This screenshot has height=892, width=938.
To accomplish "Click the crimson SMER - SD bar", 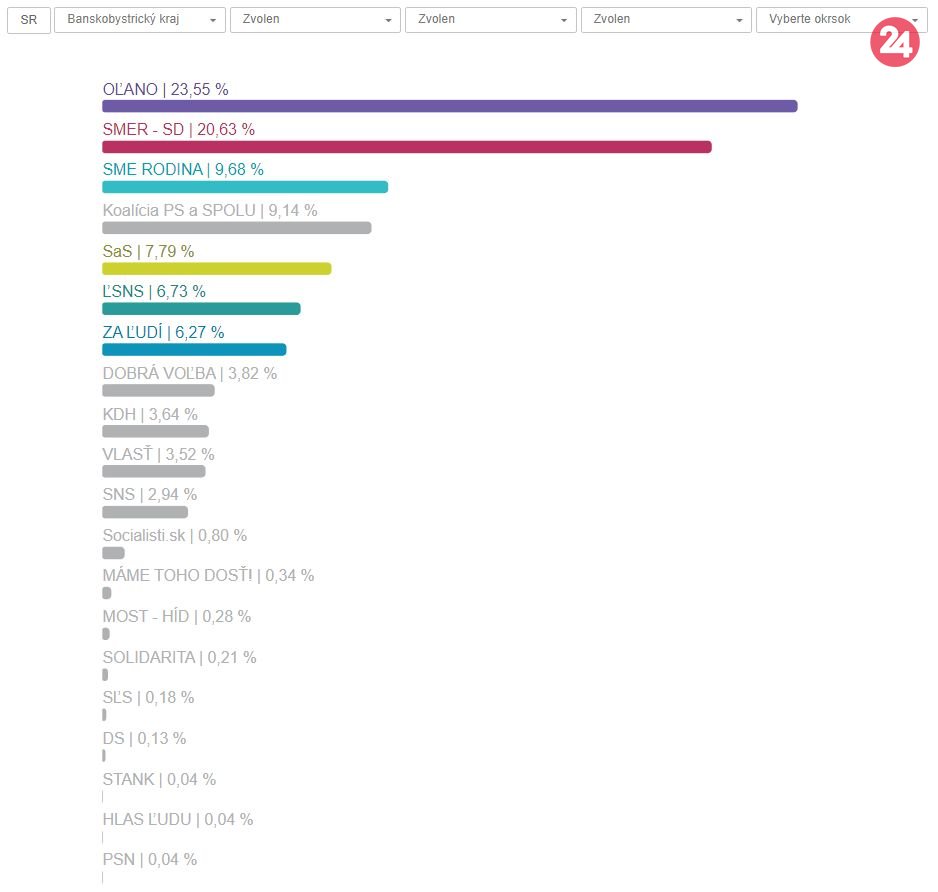I will [406, 147].
